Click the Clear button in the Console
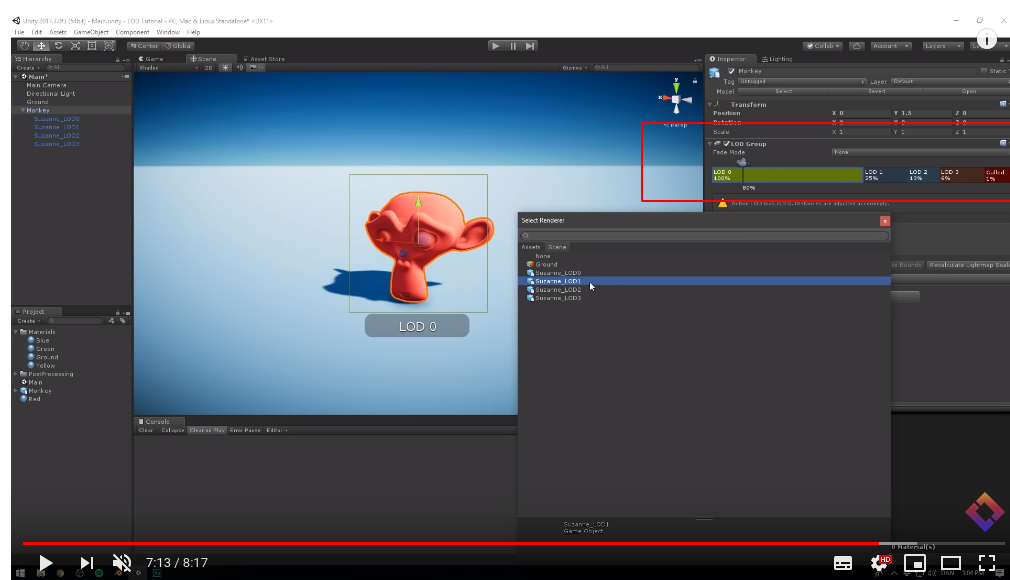Viewport: 1010px width, 580px height. click(x=147, y=430)
